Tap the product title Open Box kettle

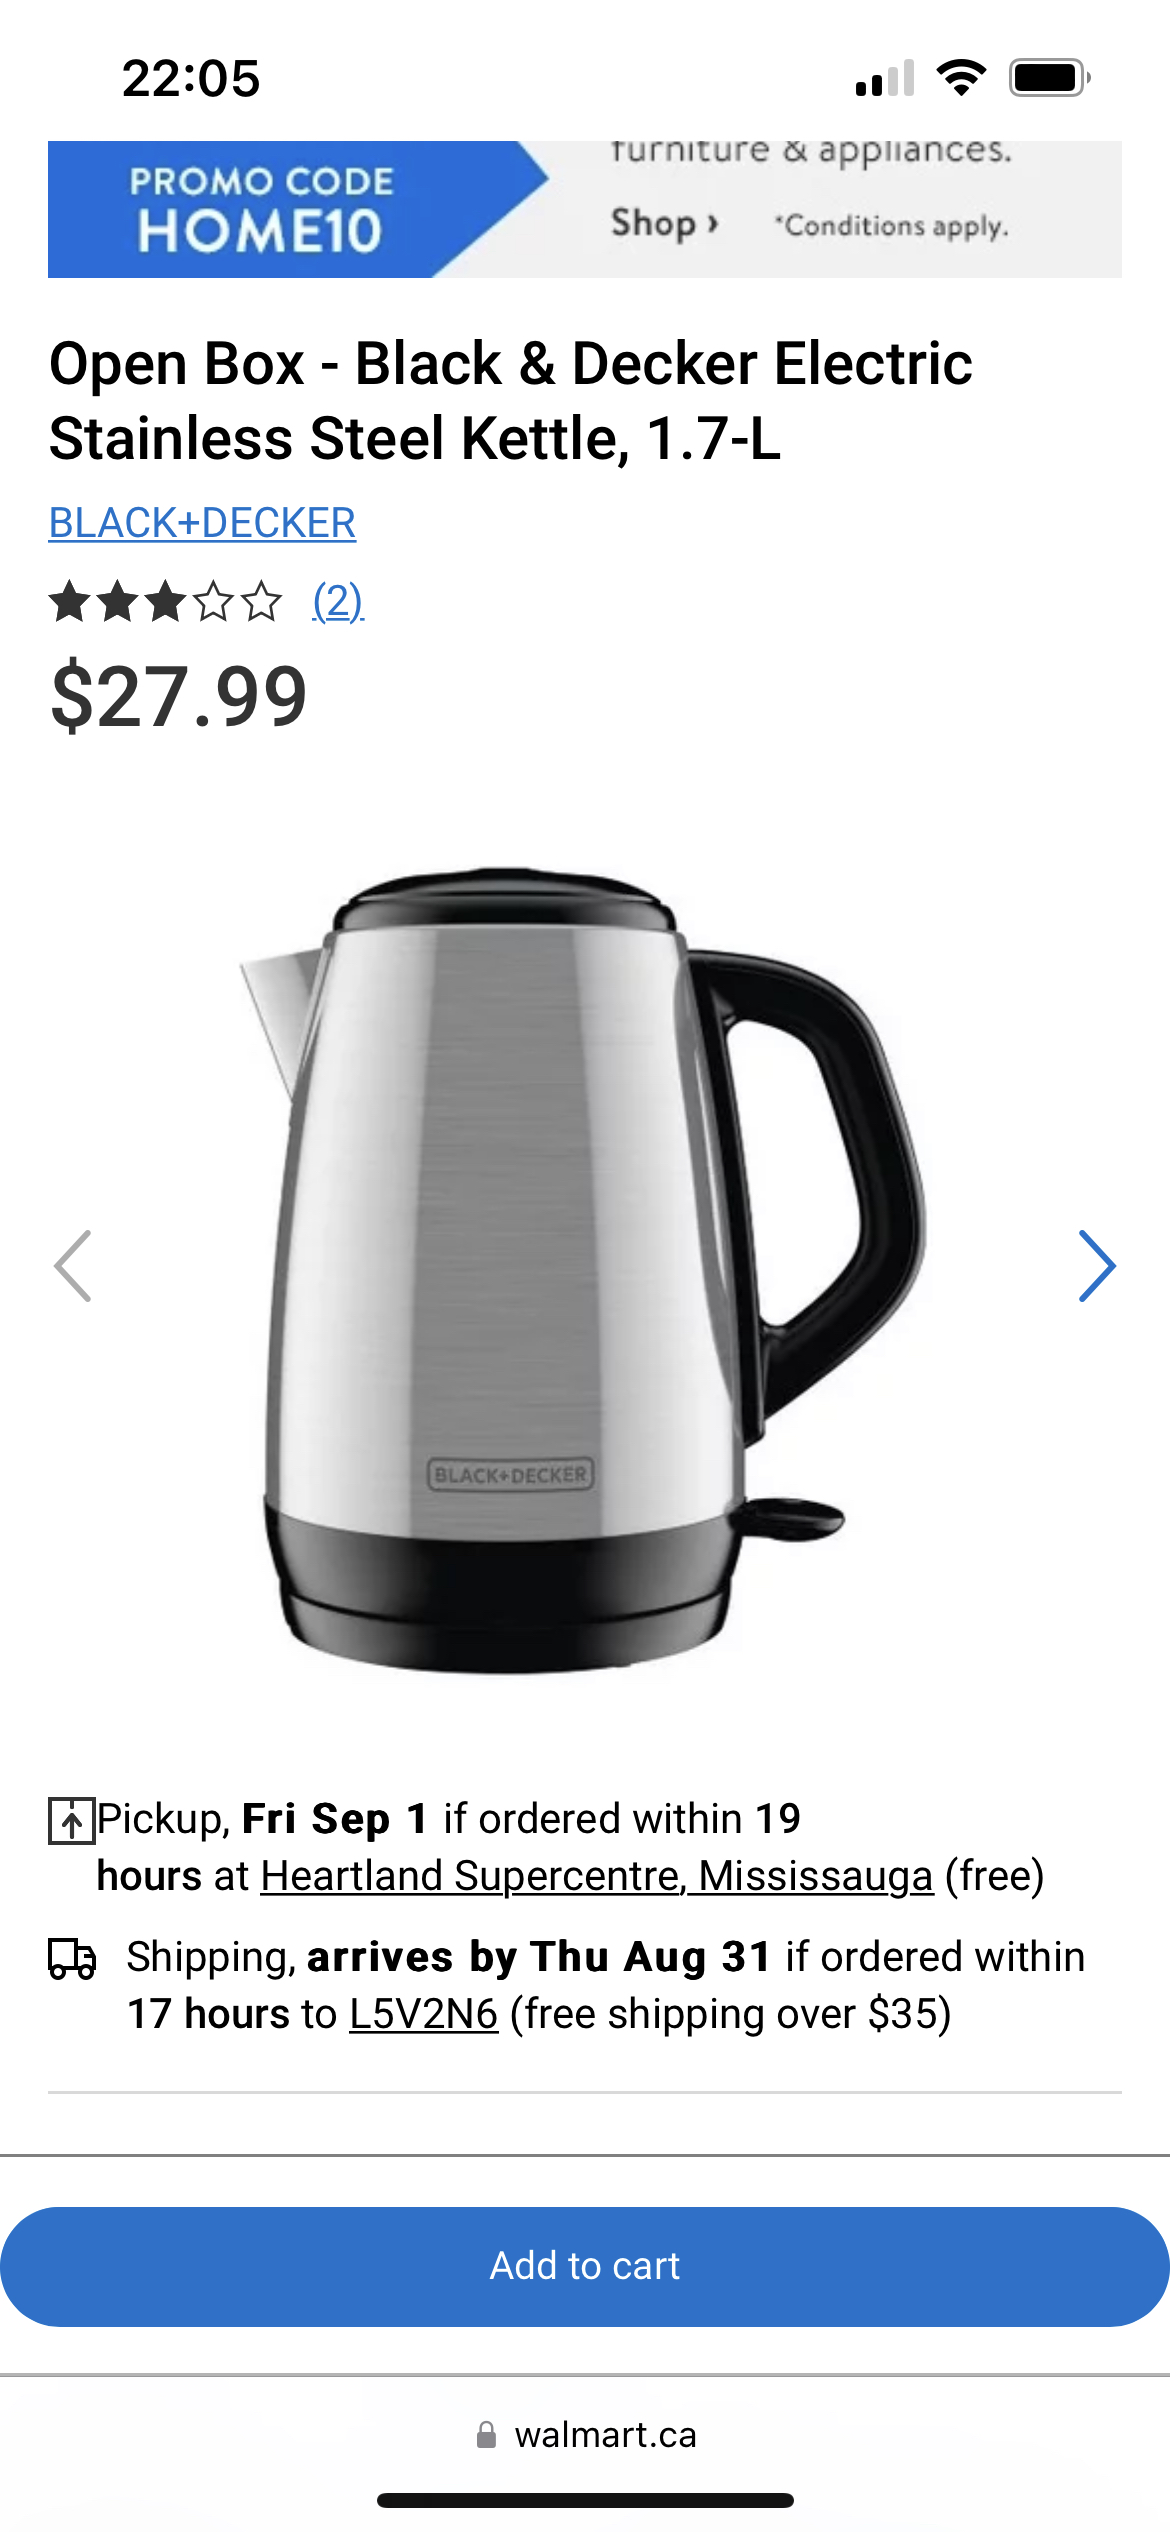[511, 400]
